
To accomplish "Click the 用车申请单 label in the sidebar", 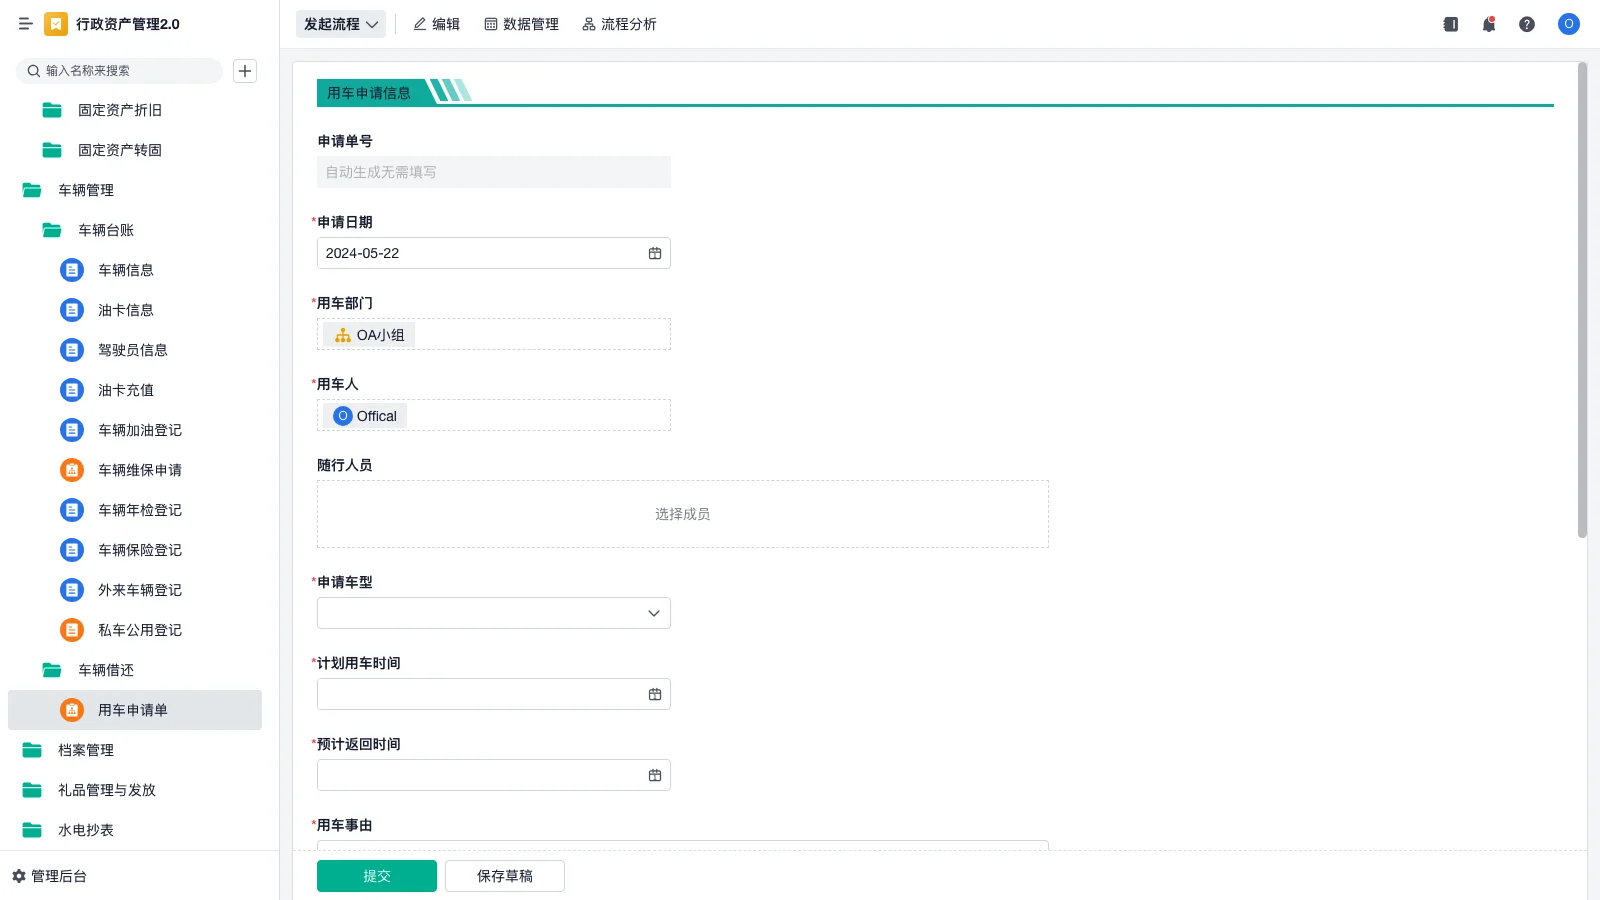I will tap(133, 710).
